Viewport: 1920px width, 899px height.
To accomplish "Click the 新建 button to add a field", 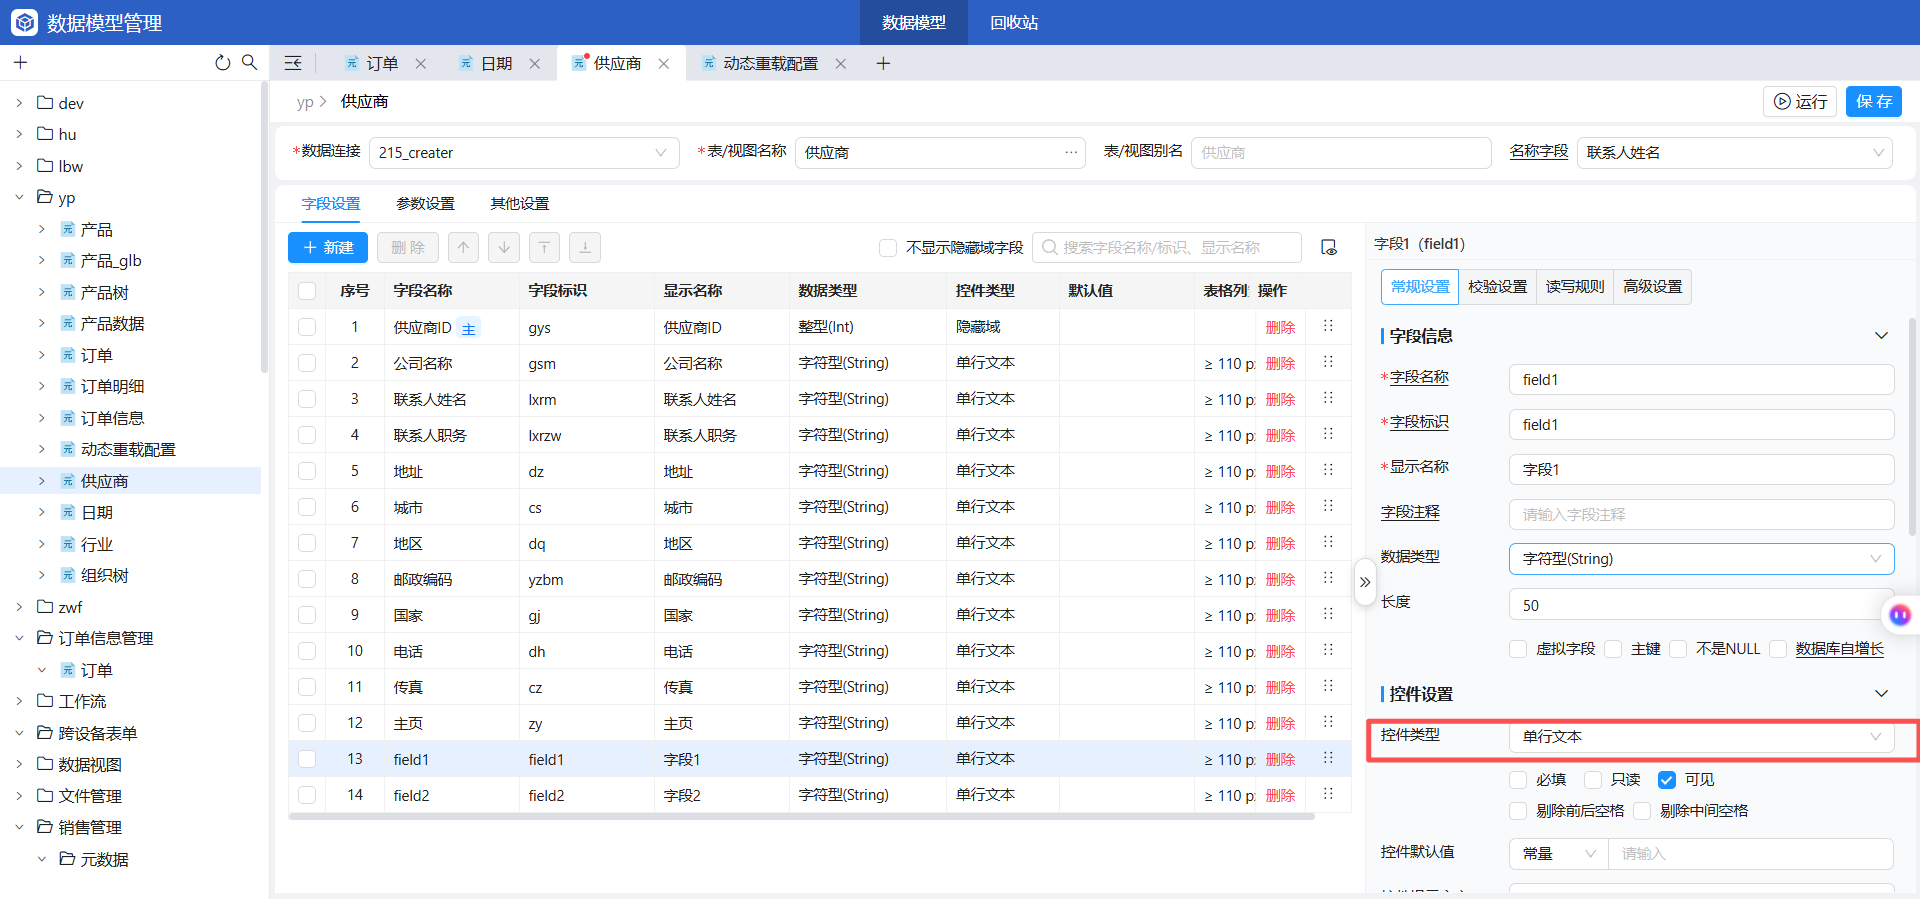I will 328,247.
